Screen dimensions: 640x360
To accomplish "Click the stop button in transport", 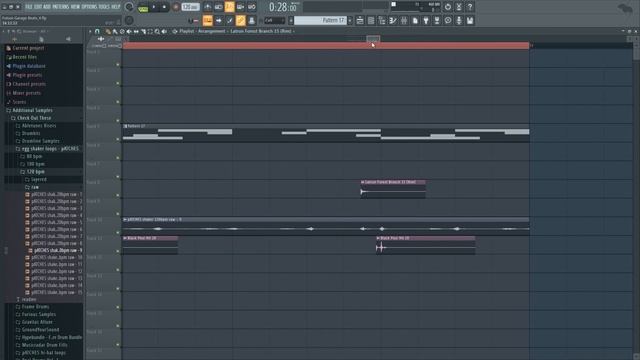I will (x=164, y=7).
